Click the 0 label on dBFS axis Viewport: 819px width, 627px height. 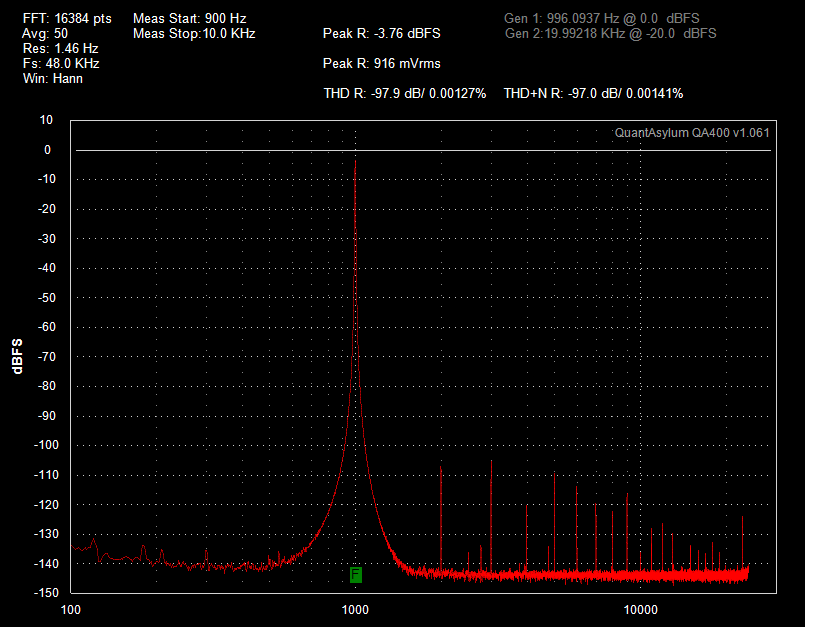point(48,150)
